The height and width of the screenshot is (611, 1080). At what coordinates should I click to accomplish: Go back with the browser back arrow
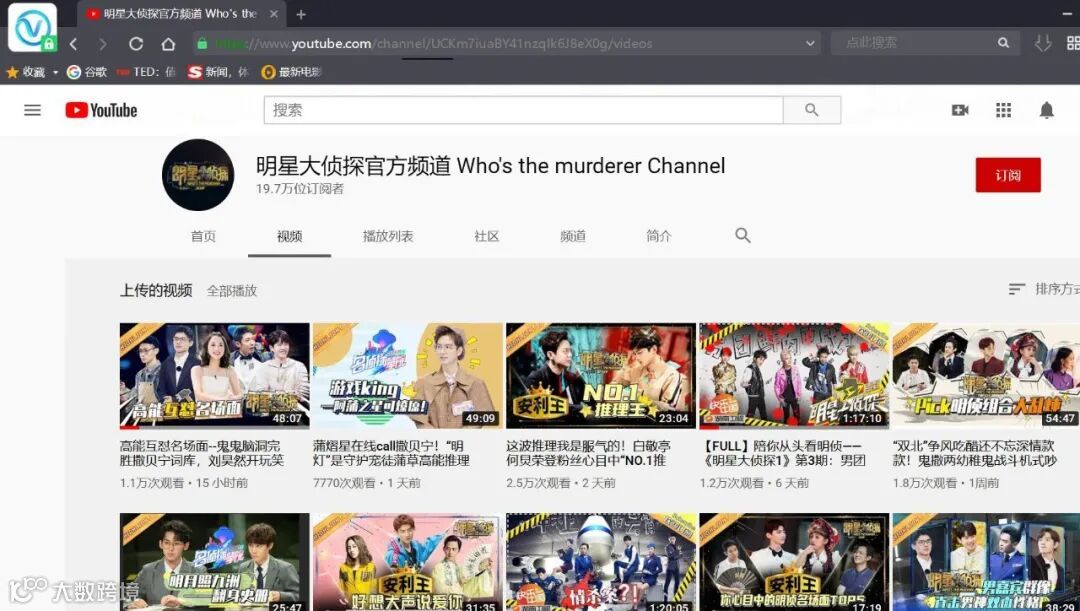(74, 44)
